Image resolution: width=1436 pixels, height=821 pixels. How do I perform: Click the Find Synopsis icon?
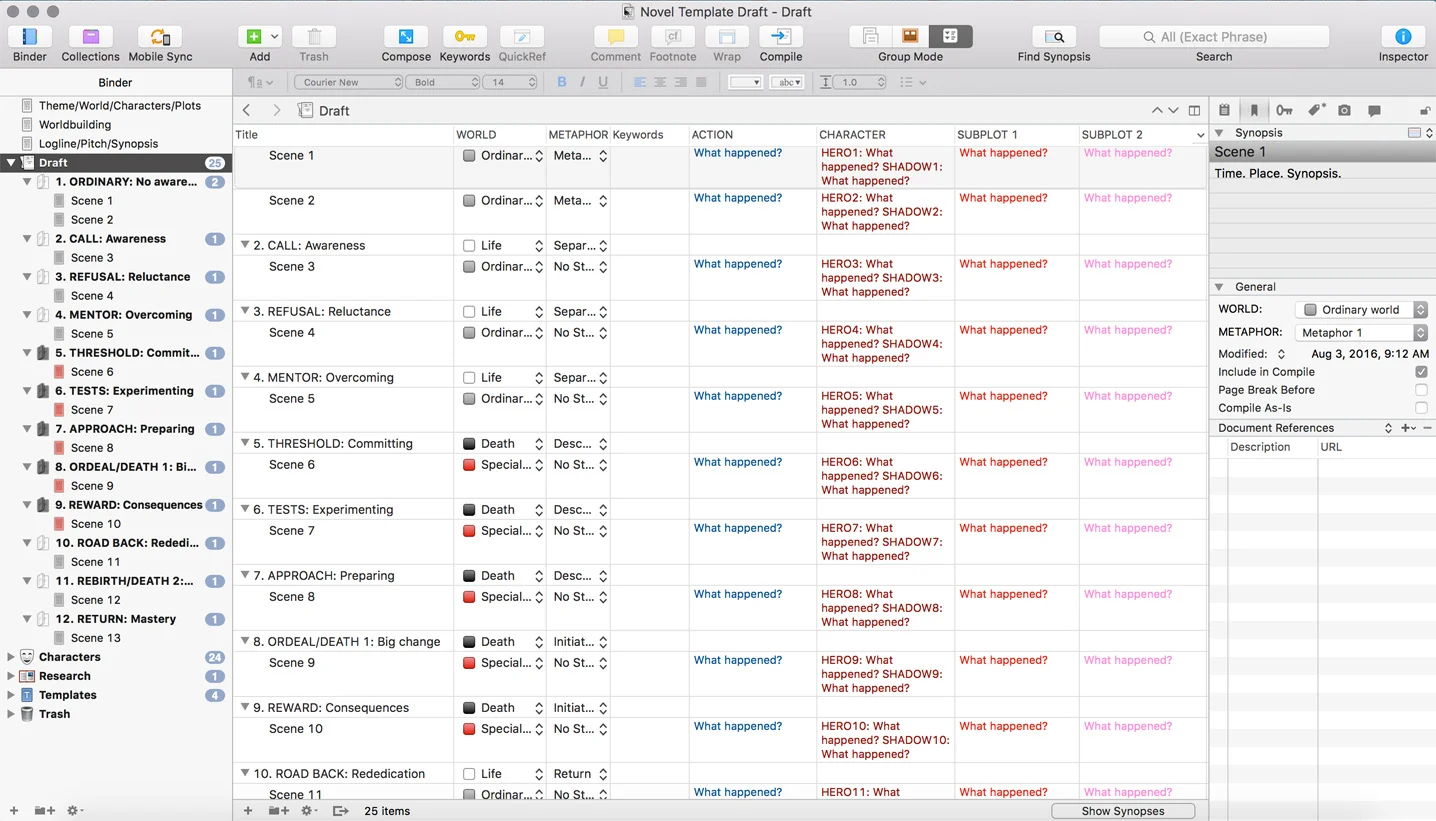tap(1054, 37)
